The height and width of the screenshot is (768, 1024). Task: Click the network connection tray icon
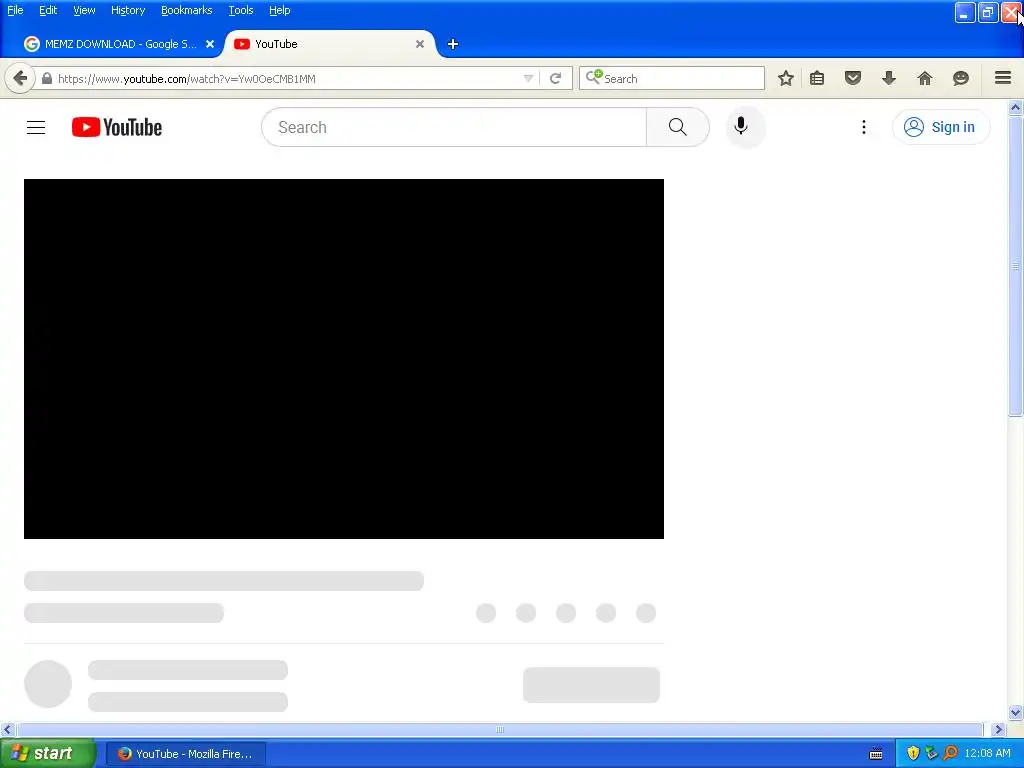[931, 754]
